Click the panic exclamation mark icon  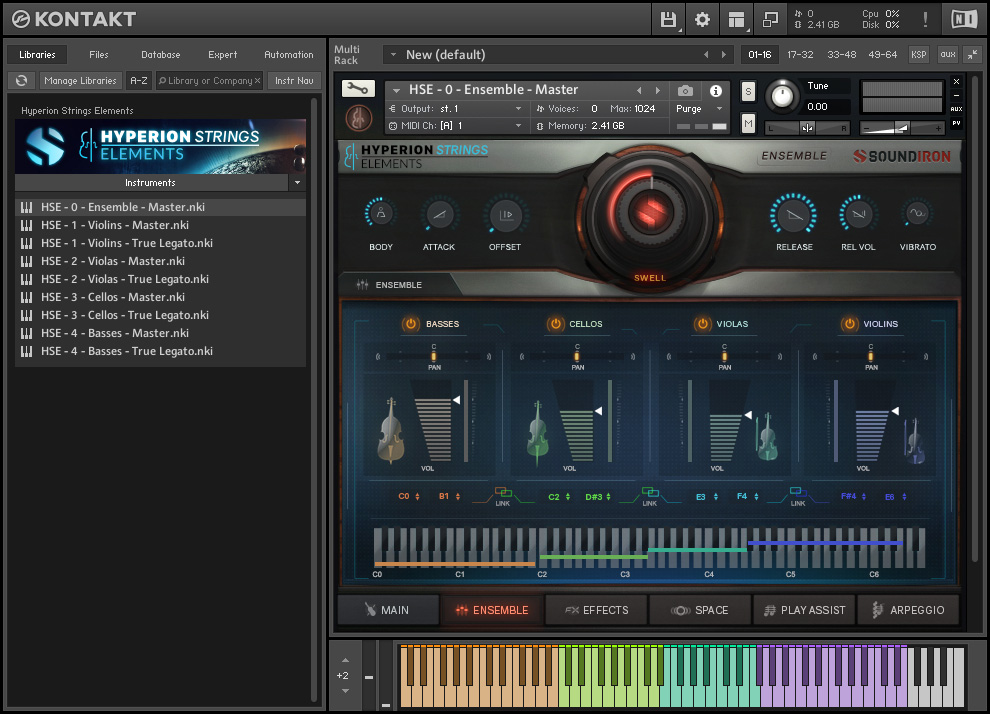click(925, 20)
